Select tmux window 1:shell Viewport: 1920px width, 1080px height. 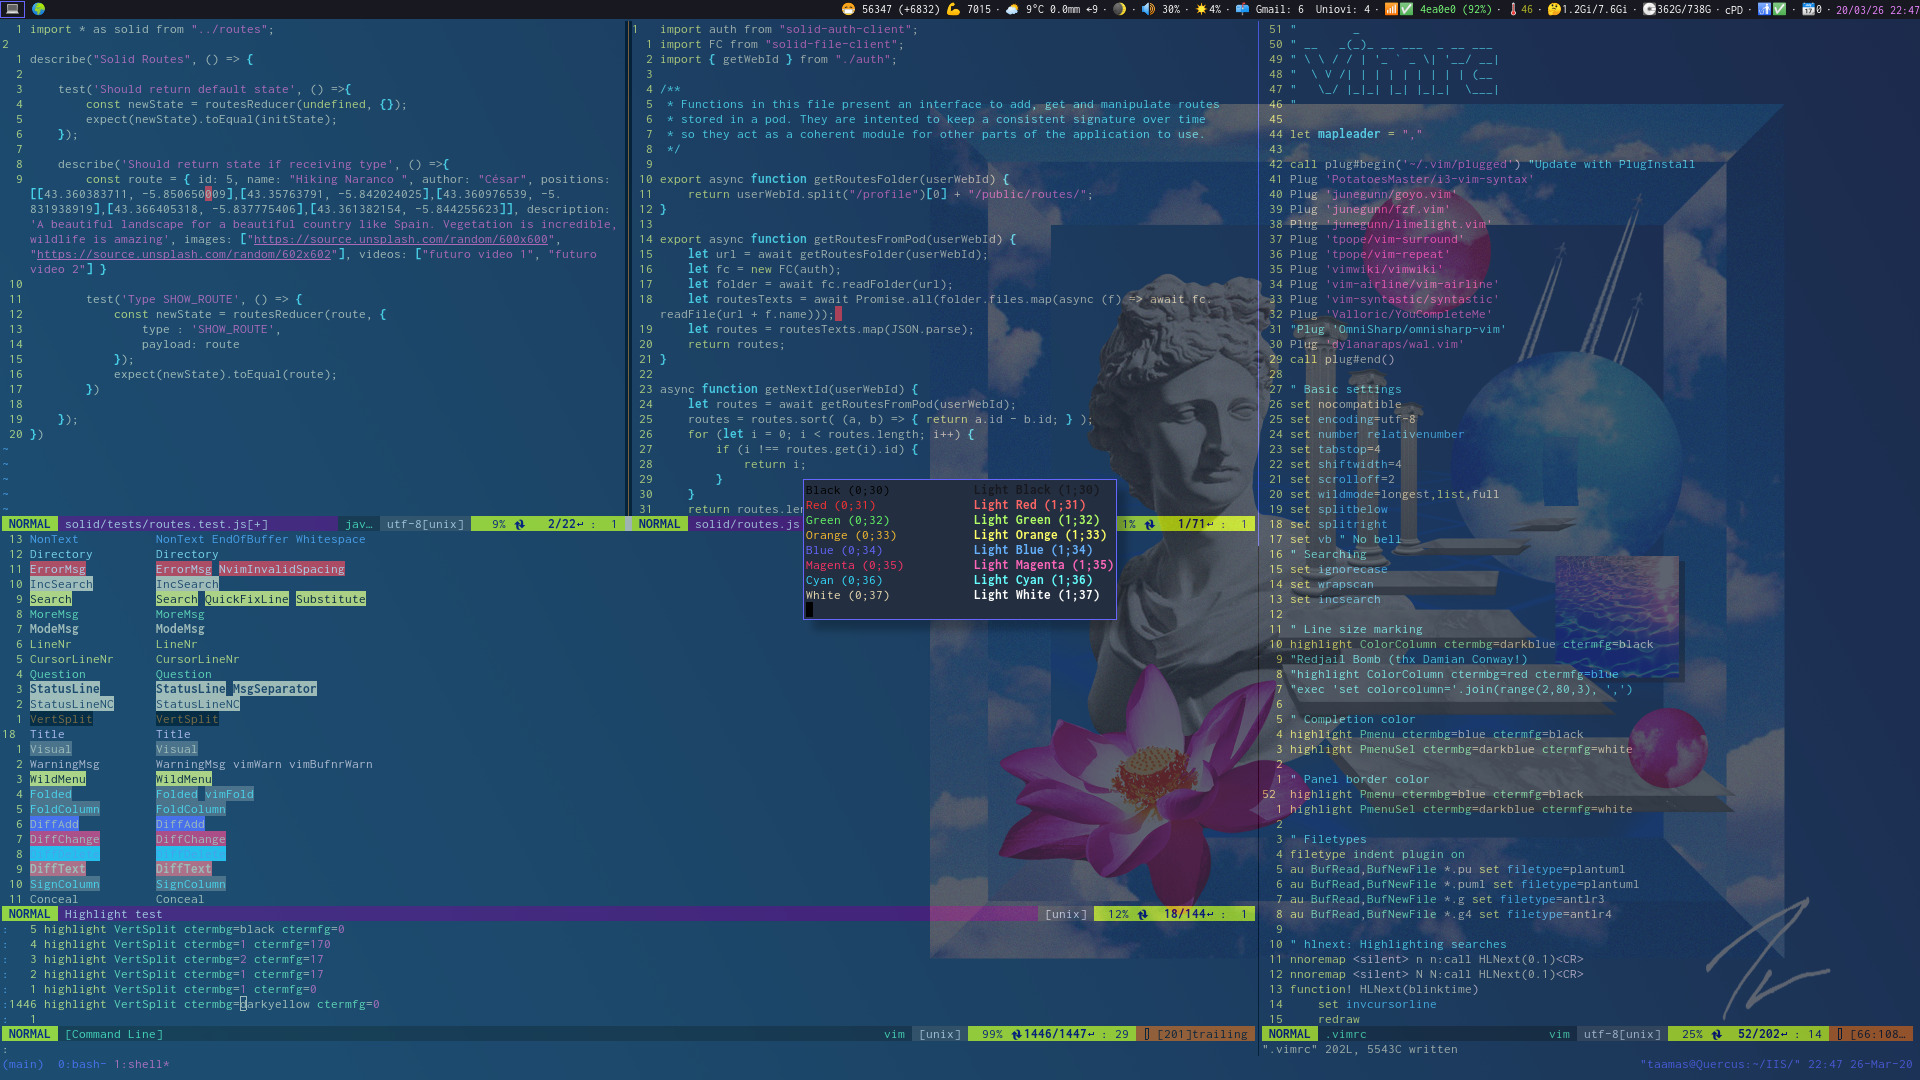pos(142,1064)
